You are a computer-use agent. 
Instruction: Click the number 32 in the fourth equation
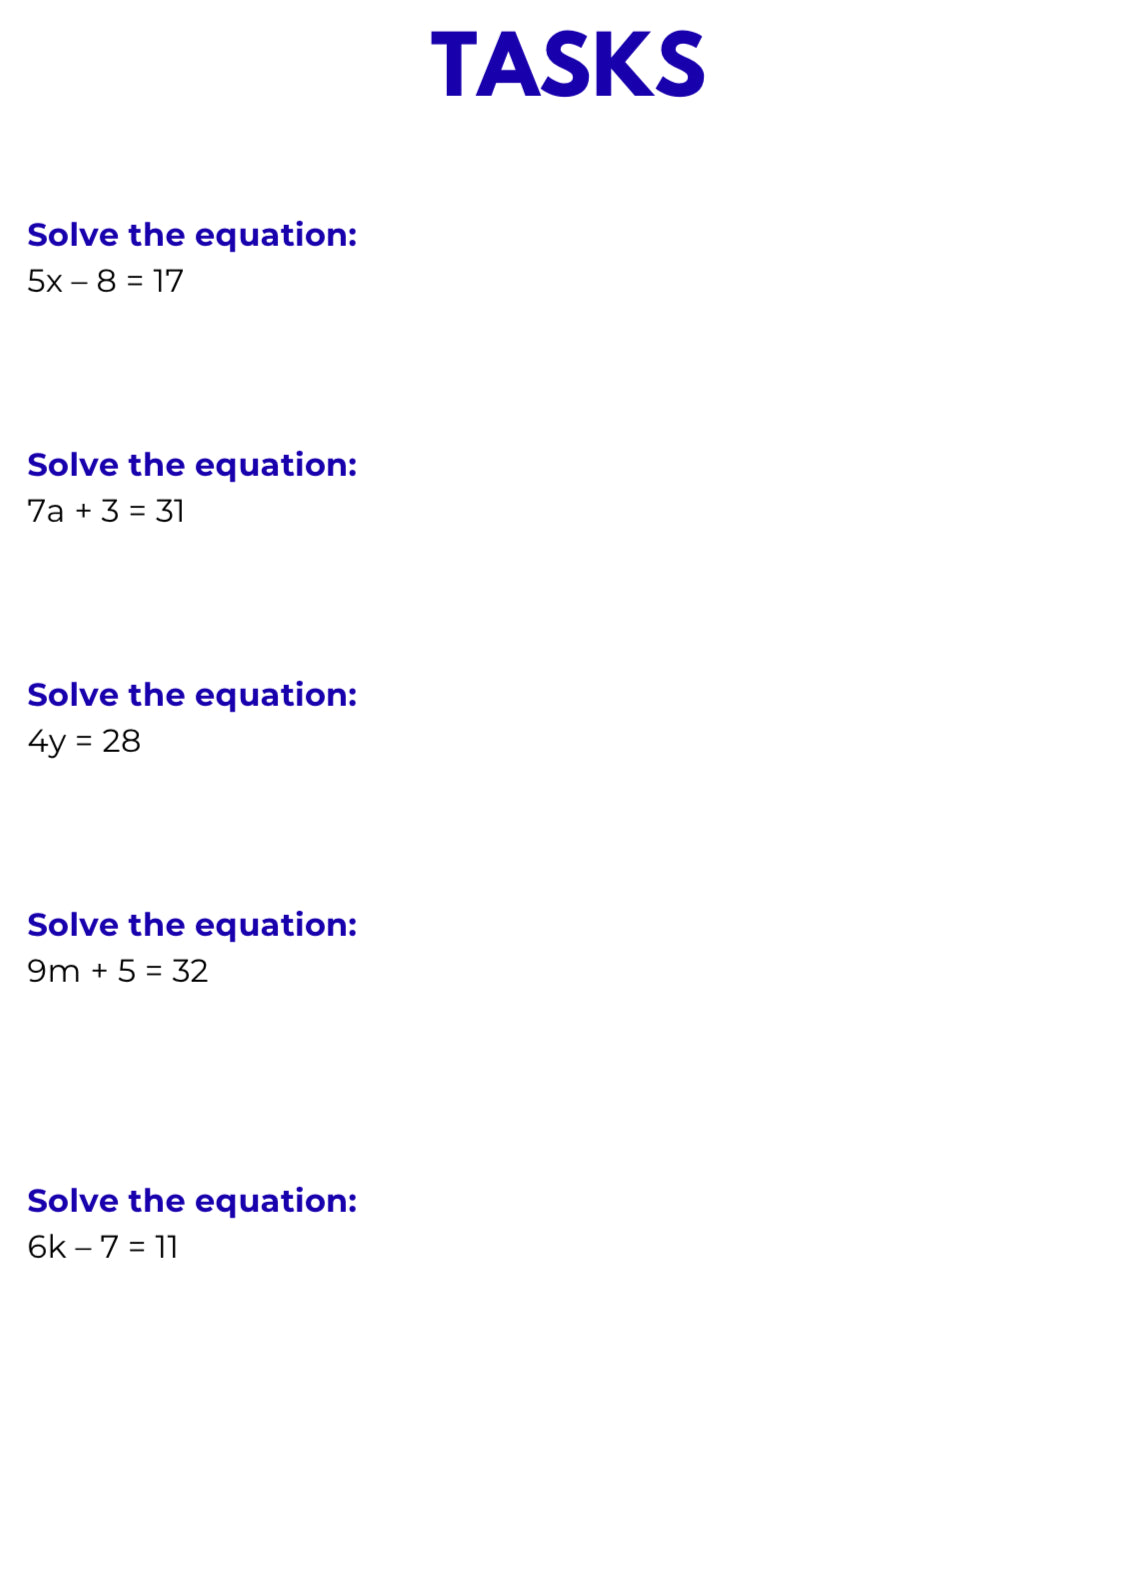[190, 971]
